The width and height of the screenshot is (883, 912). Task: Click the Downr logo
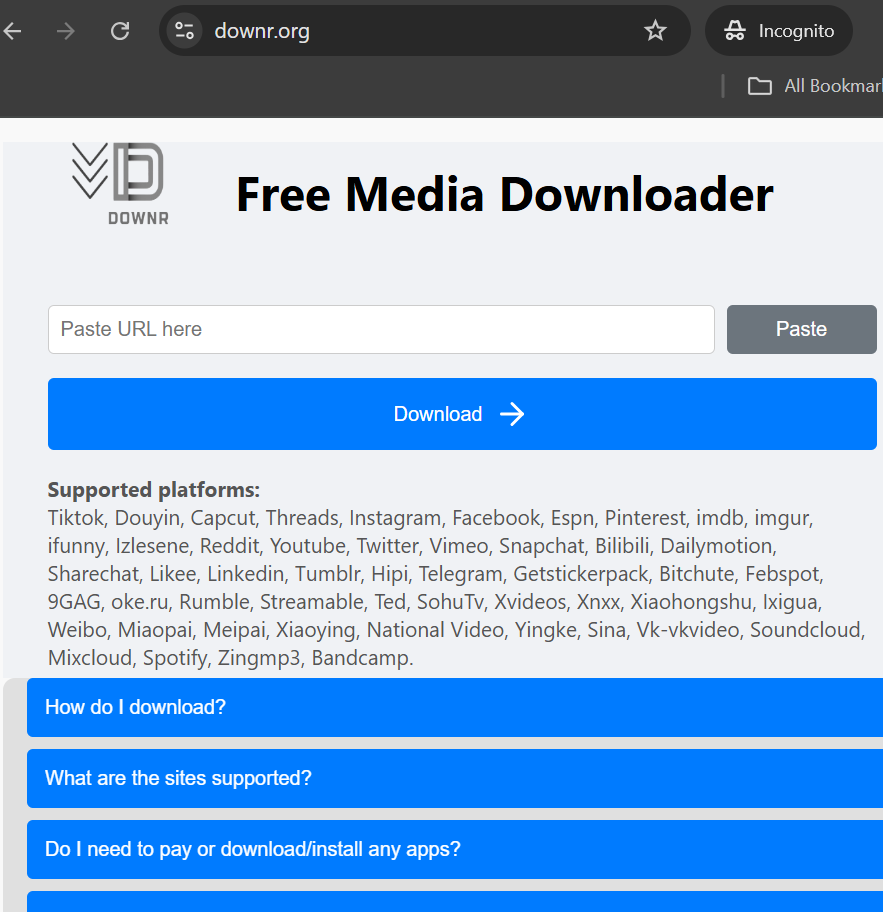[120, 184]
